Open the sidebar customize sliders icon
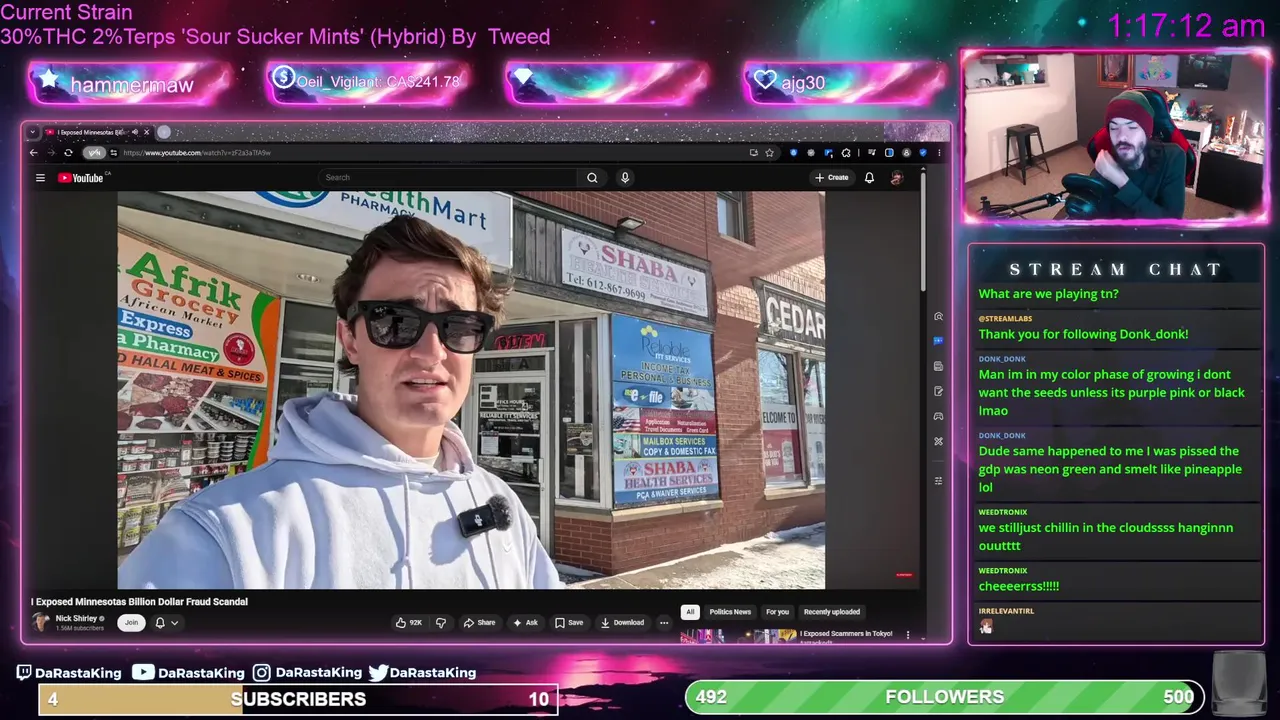The height and width of the screenshot is (720, 1280). (938, 481)
